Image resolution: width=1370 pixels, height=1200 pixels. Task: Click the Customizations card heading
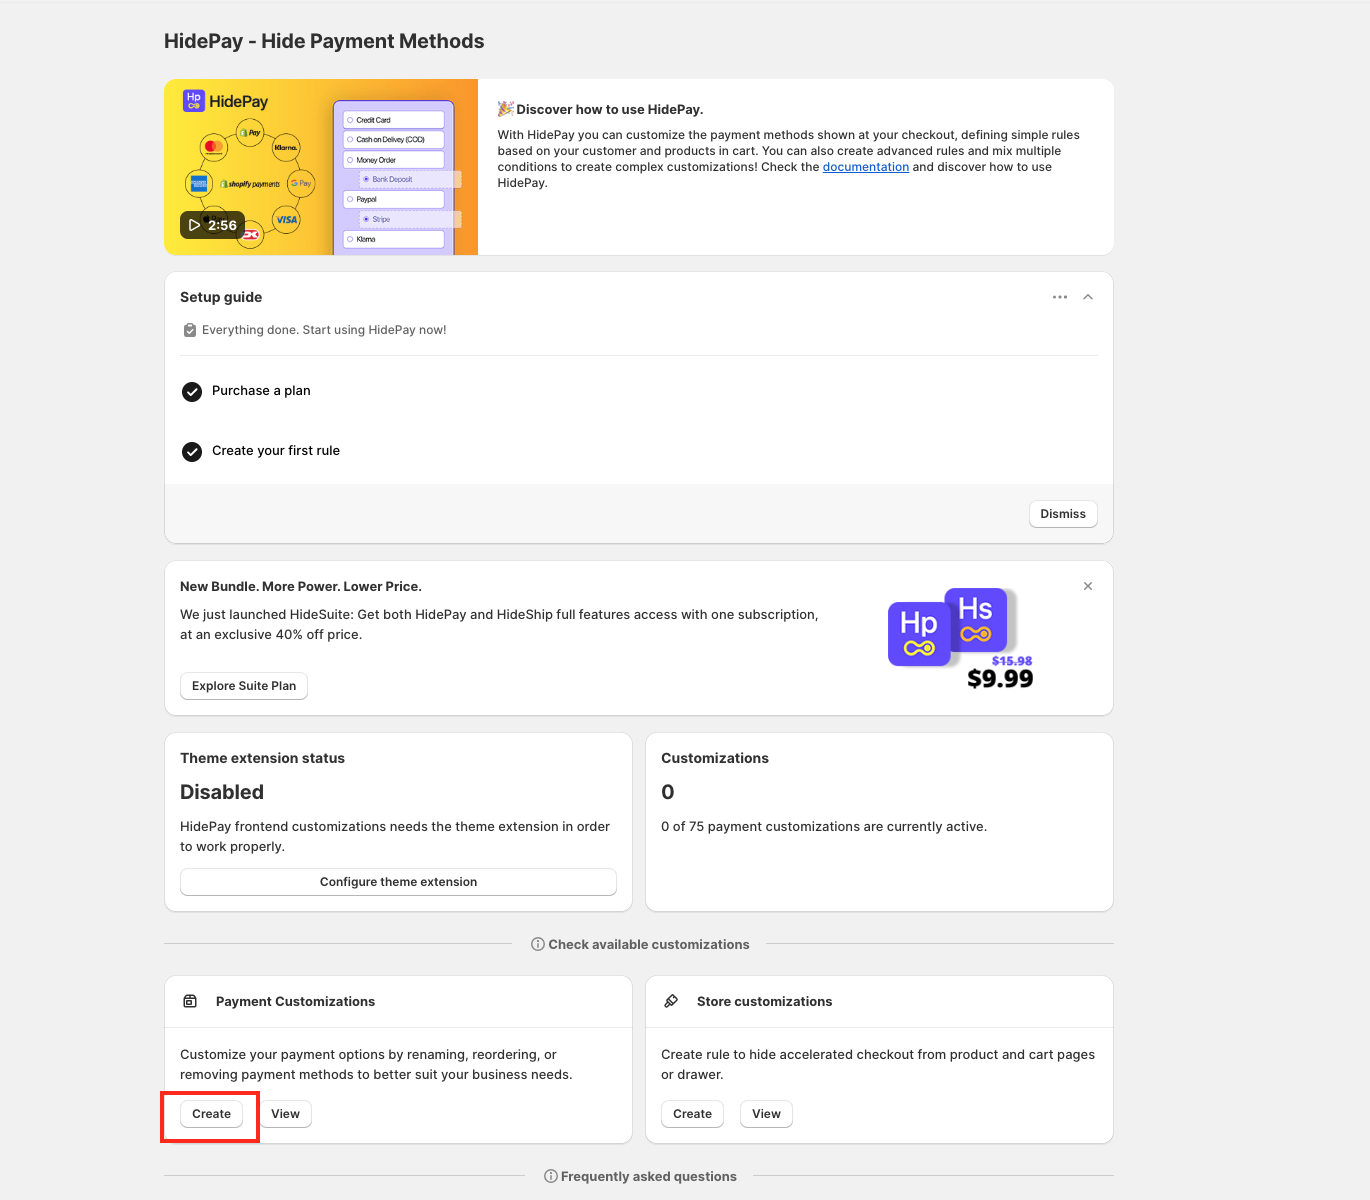[x=715, y=758]
